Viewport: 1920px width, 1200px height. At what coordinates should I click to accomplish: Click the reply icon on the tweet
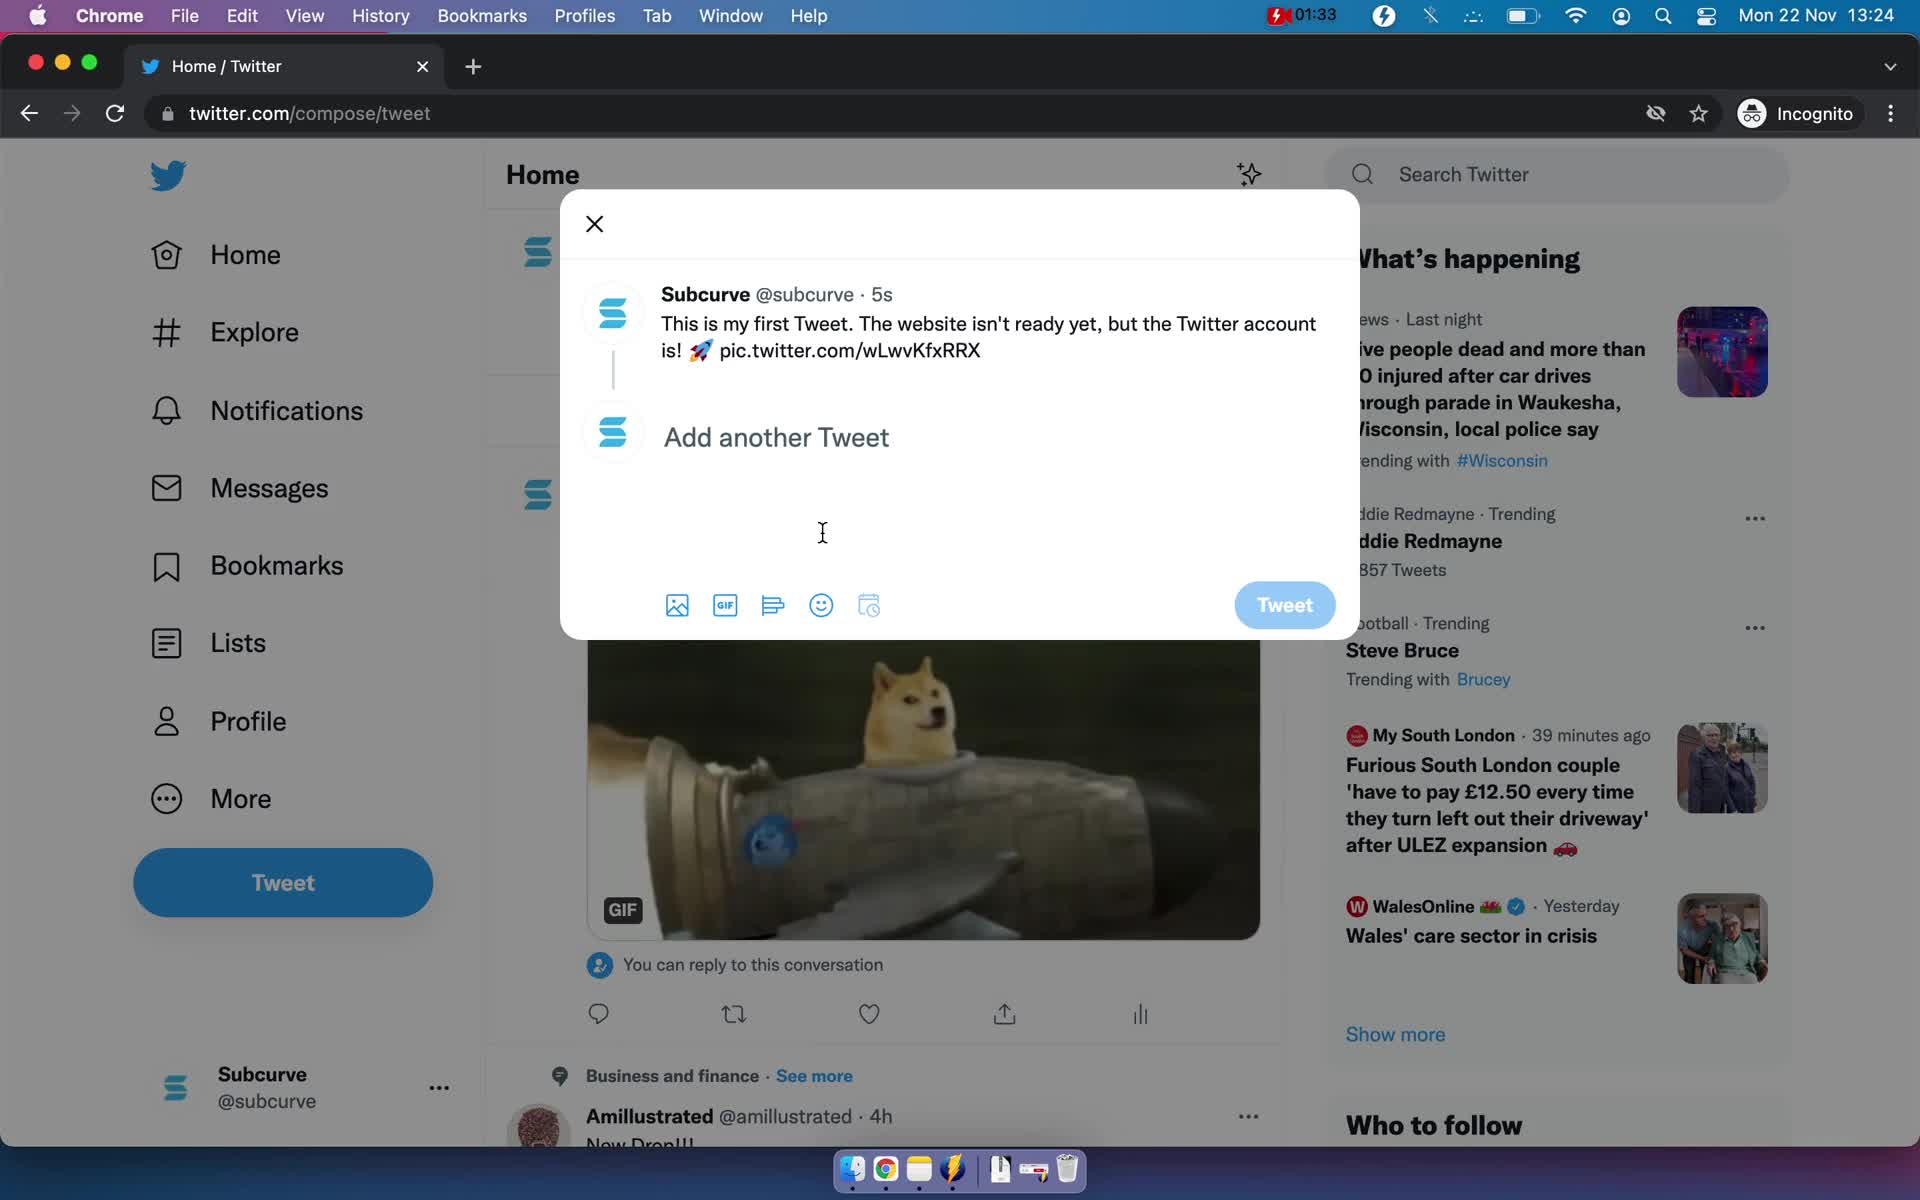(x=597, y=1015)
